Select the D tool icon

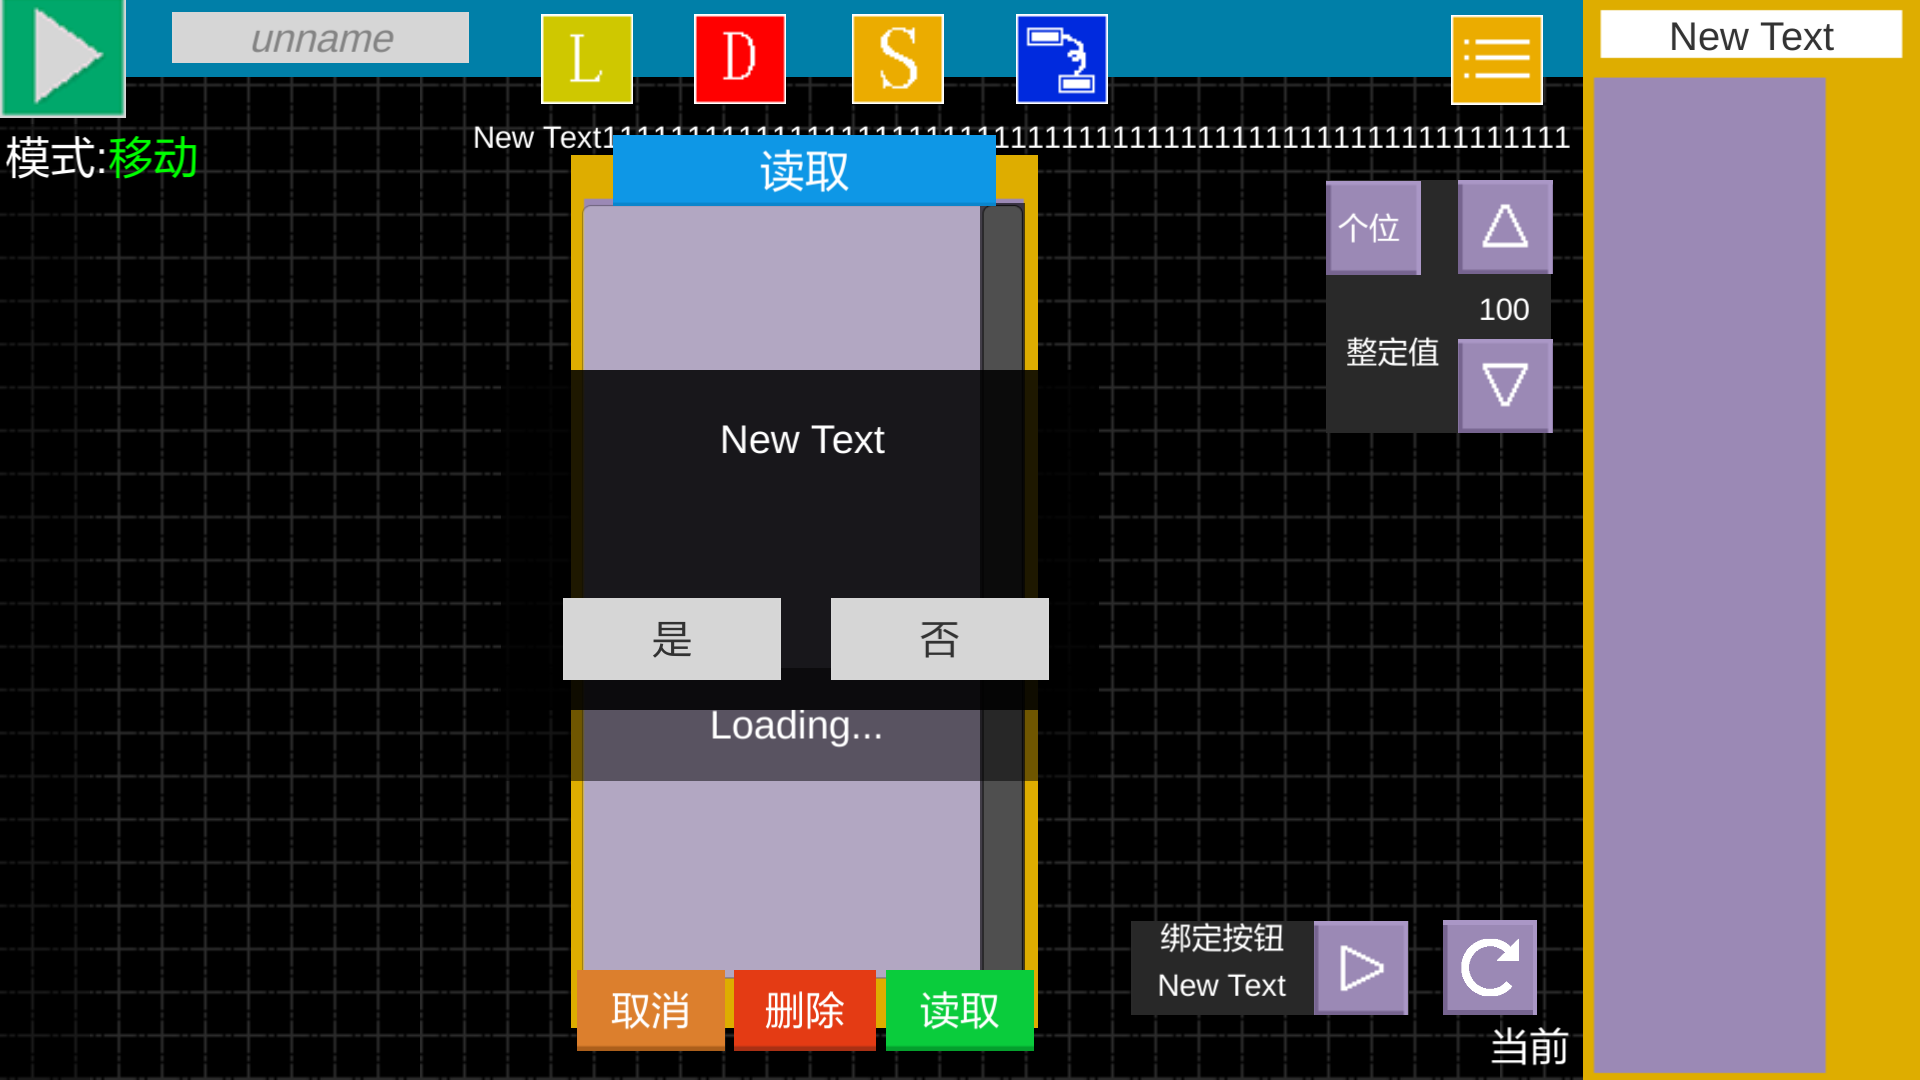tap(740, 58)
